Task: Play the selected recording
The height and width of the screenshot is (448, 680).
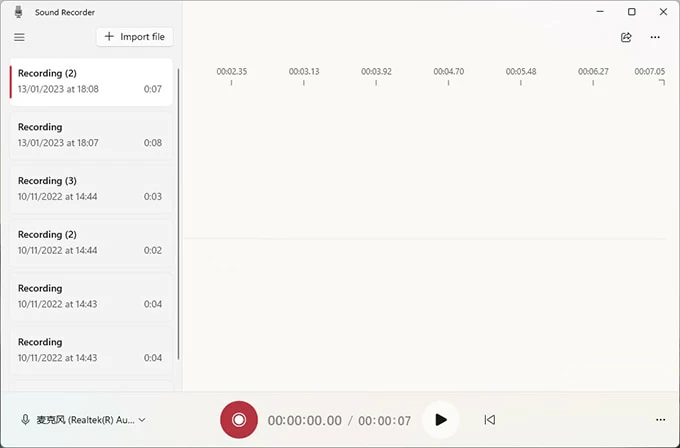Action: 440,420
